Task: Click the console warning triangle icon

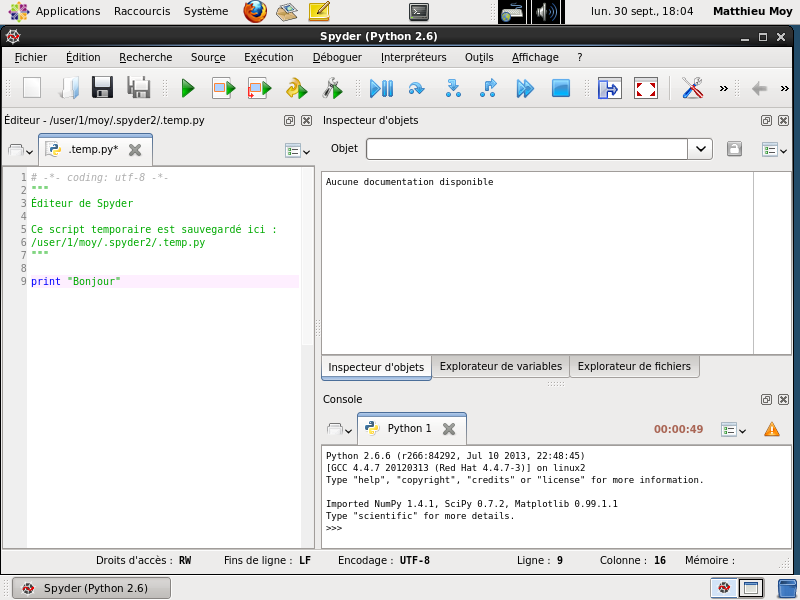Action: click(772, 429)
